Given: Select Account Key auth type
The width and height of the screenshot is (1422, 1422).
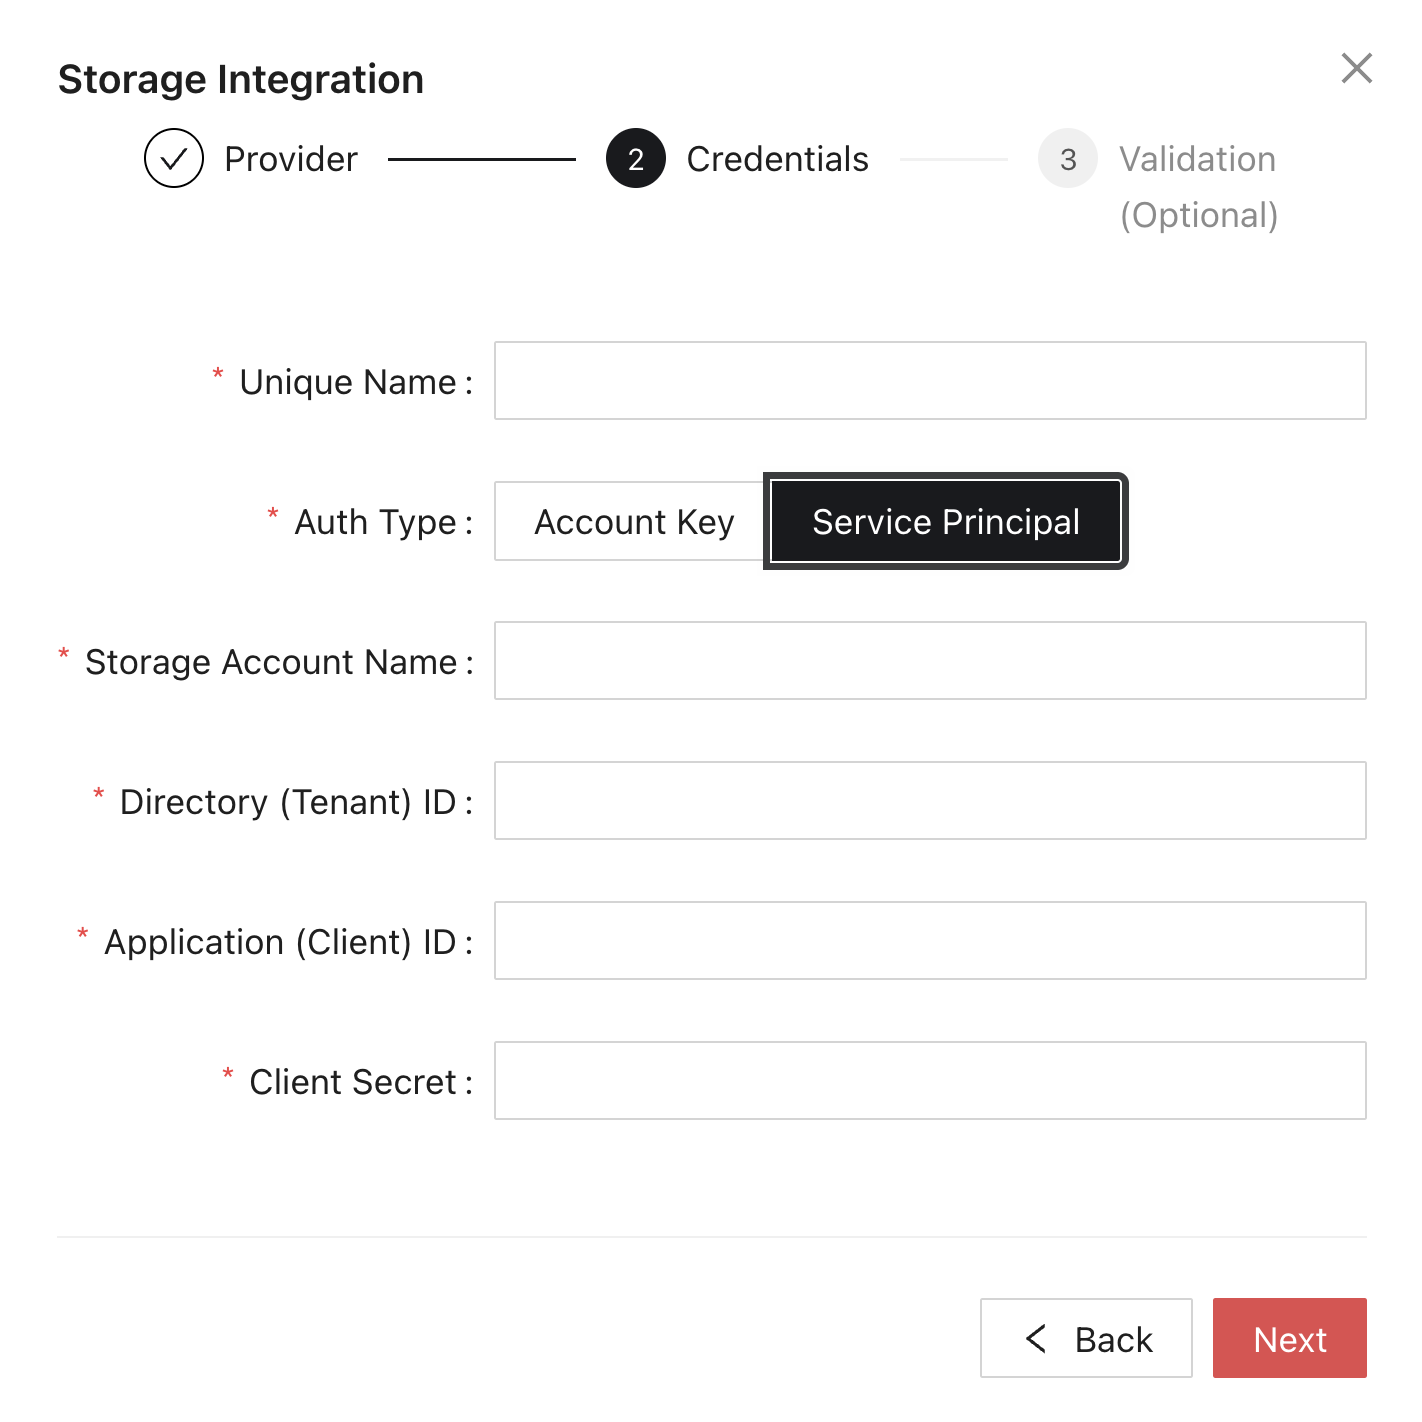Looking at the screenshot, I should [x=634, y=521].
